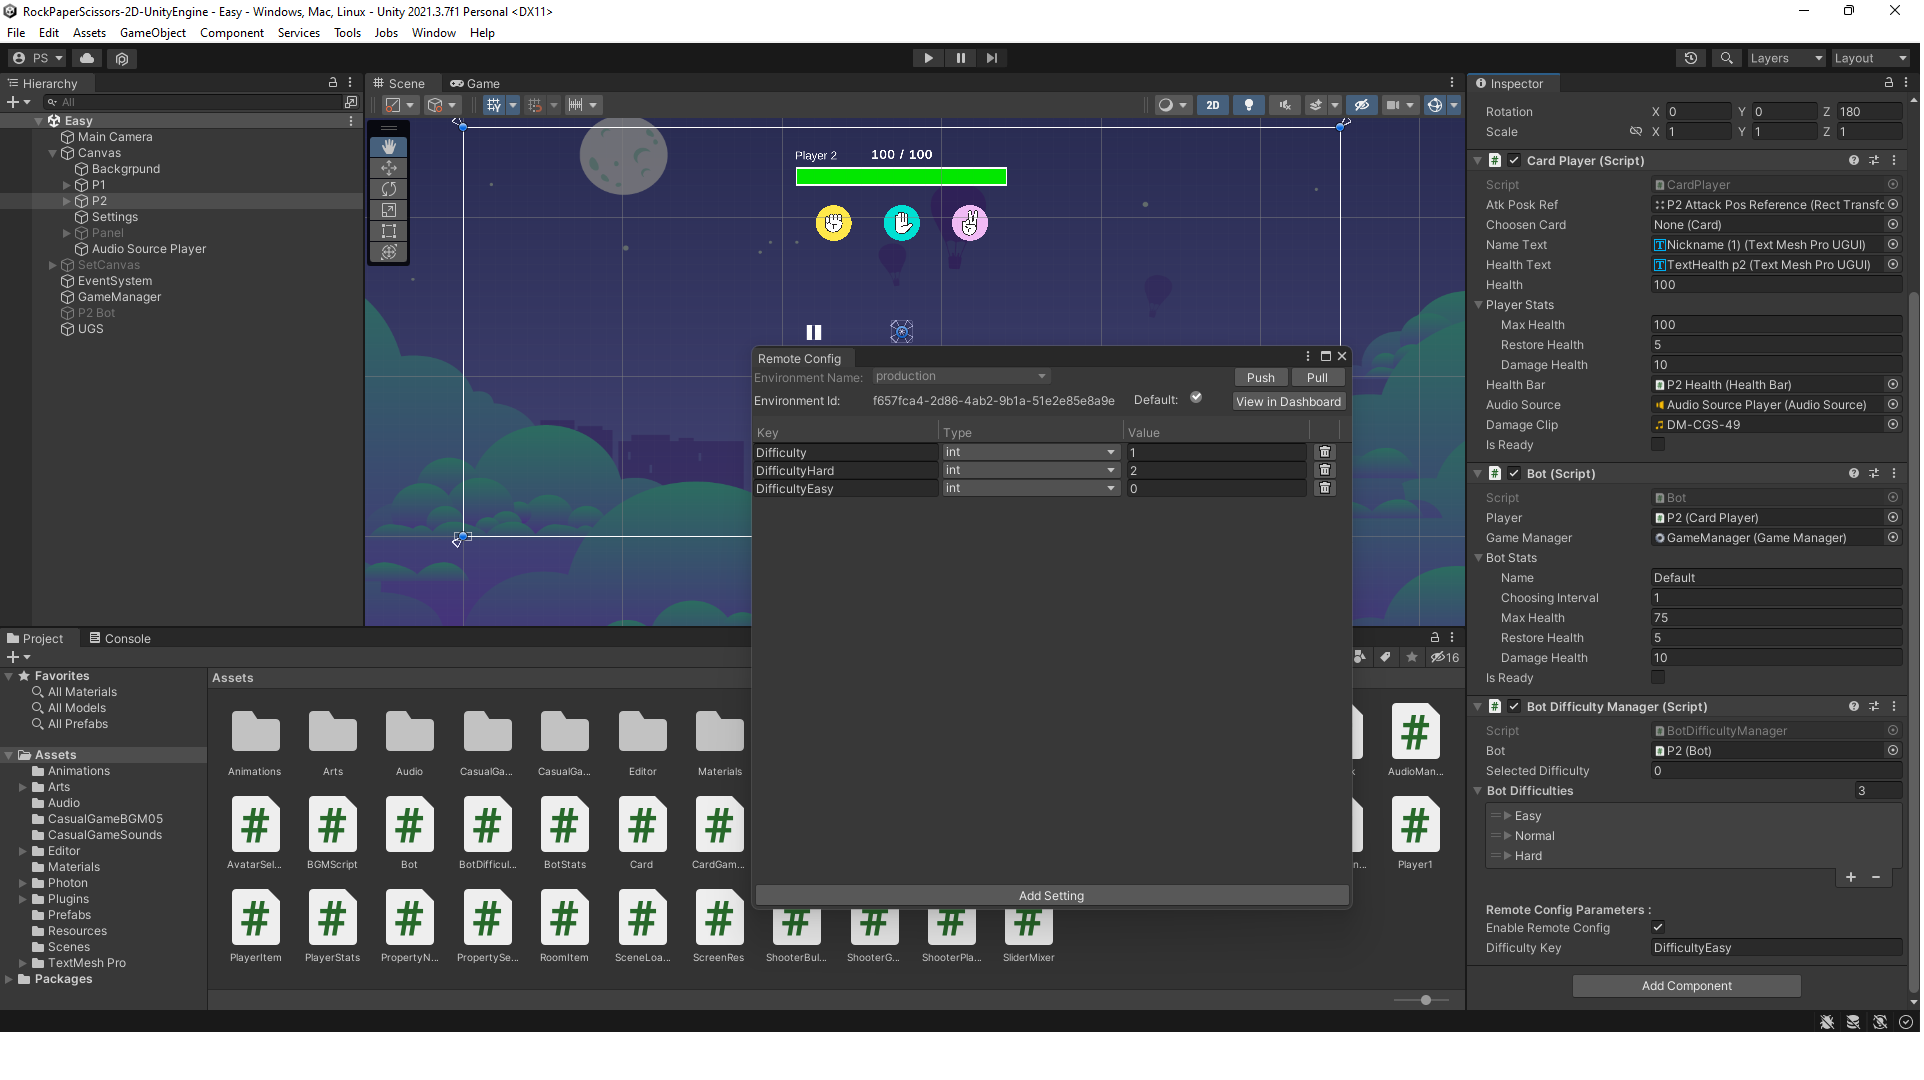Select P2 Bot in the Hierarchy
This screenshot has height=1080, width=1924.
coord(96,312)
